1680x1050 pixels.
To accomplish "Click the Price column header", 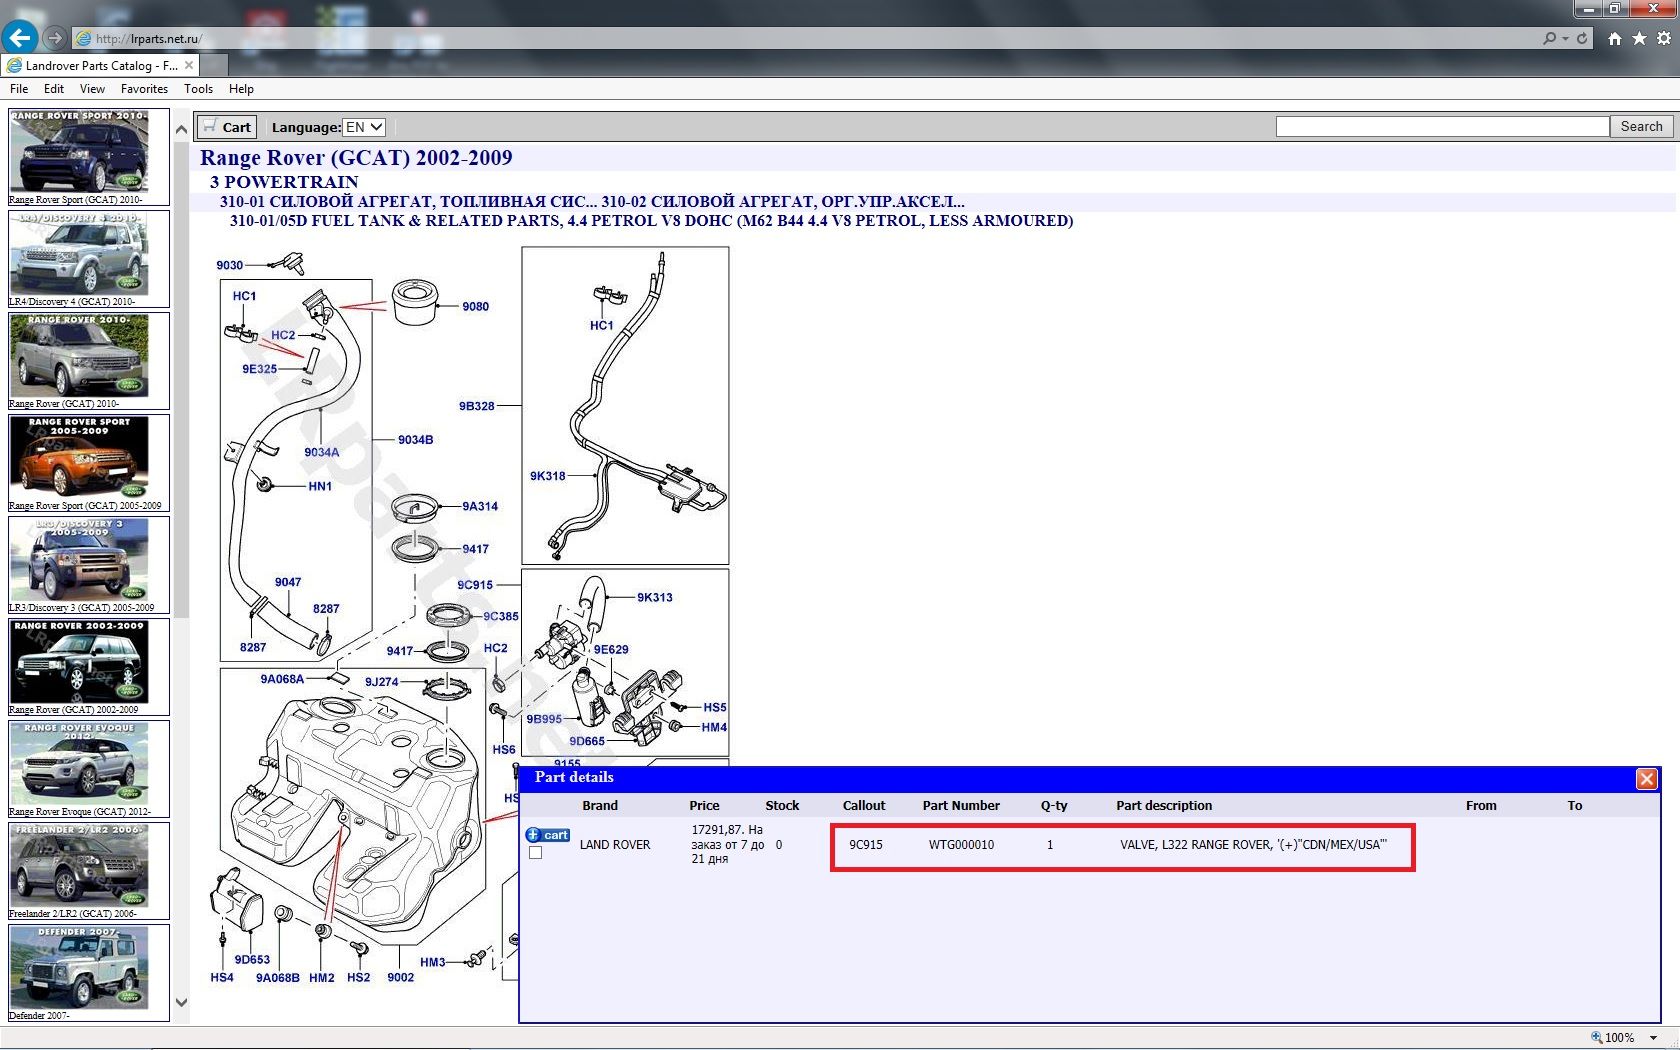I will 704,805.
